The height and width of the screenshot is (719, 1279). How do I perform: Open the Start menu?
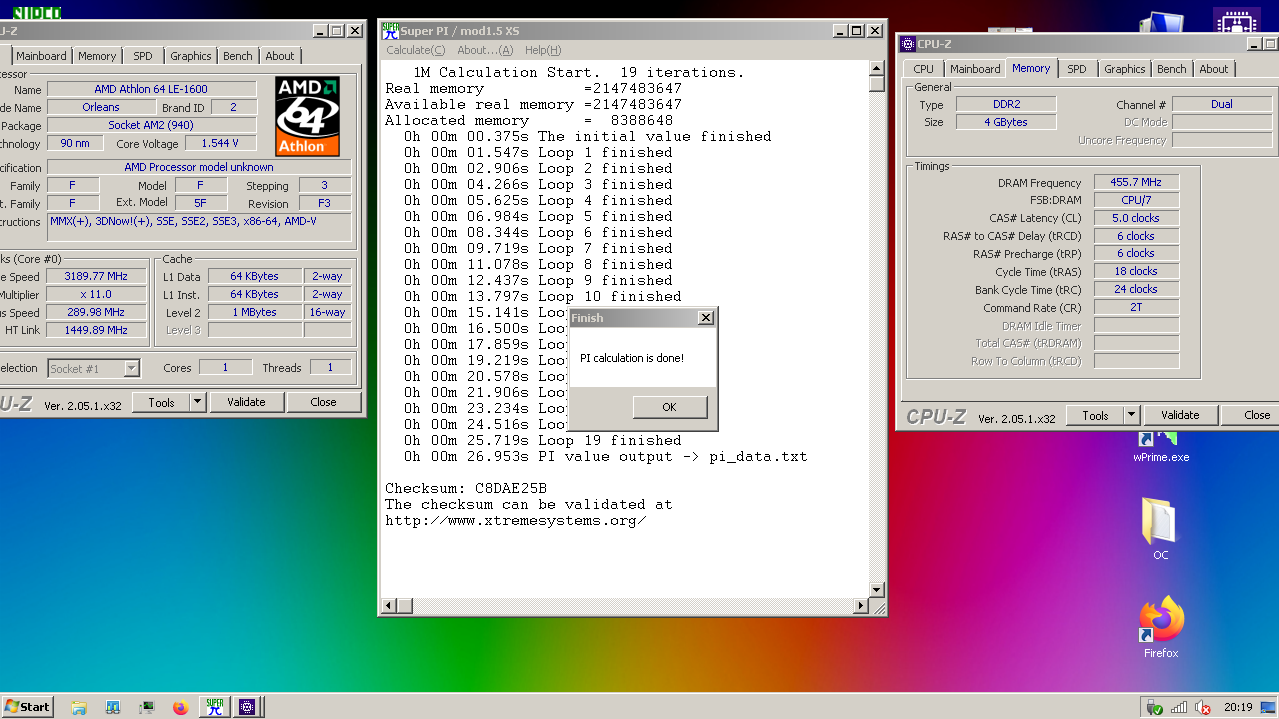tap(27, 706)
